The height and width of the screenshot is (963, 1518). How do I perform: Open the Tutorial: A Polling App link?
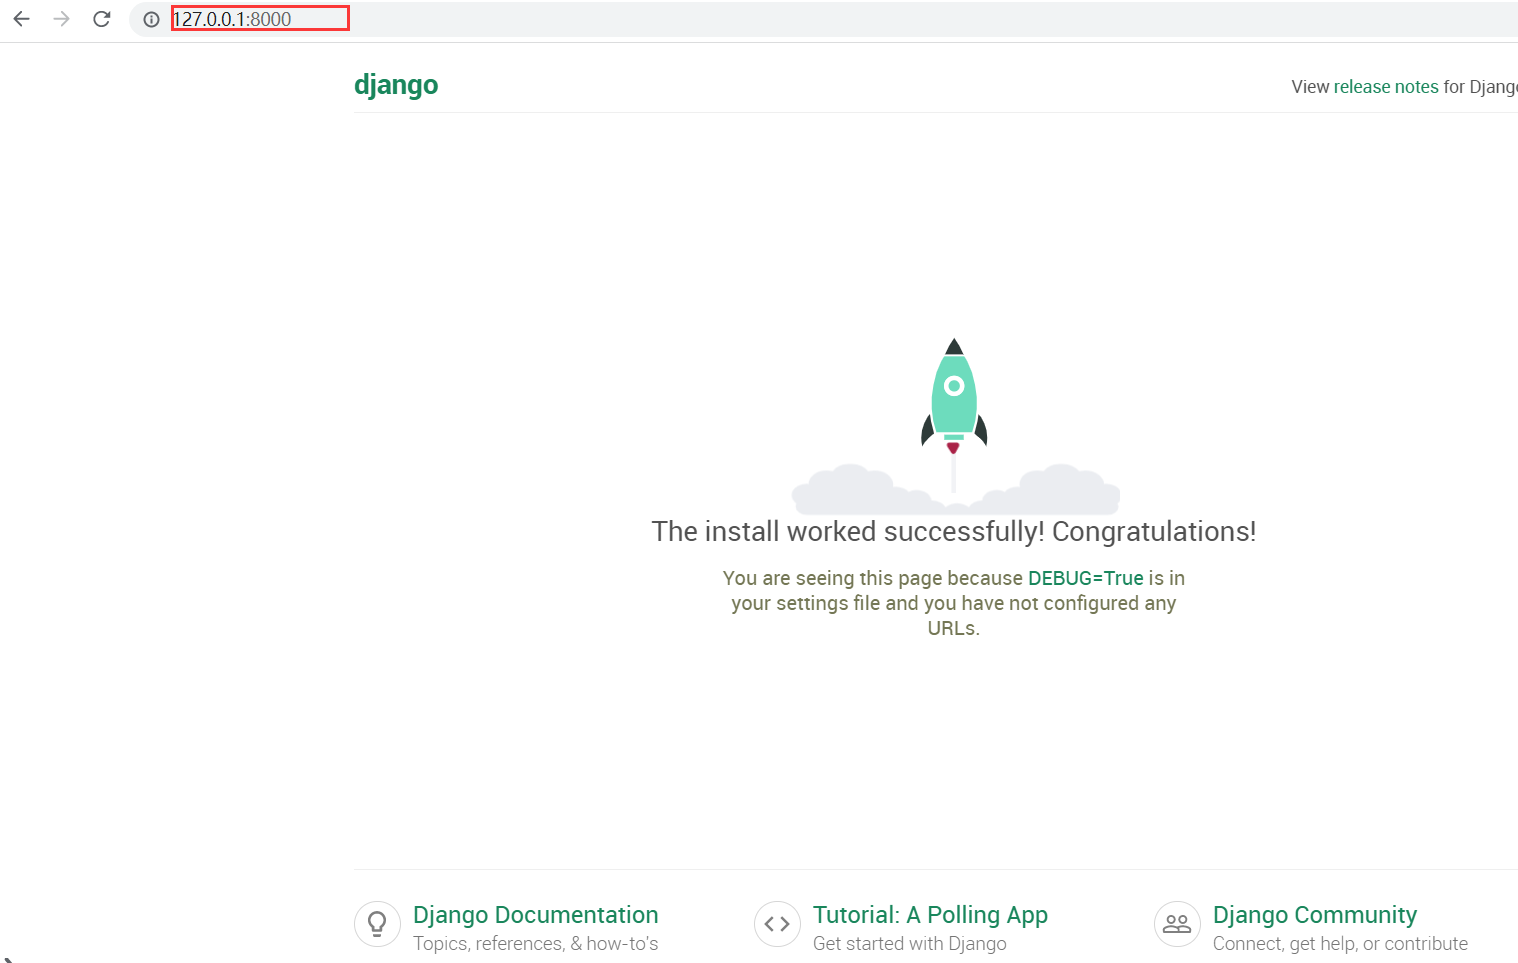tap(930, 915)
